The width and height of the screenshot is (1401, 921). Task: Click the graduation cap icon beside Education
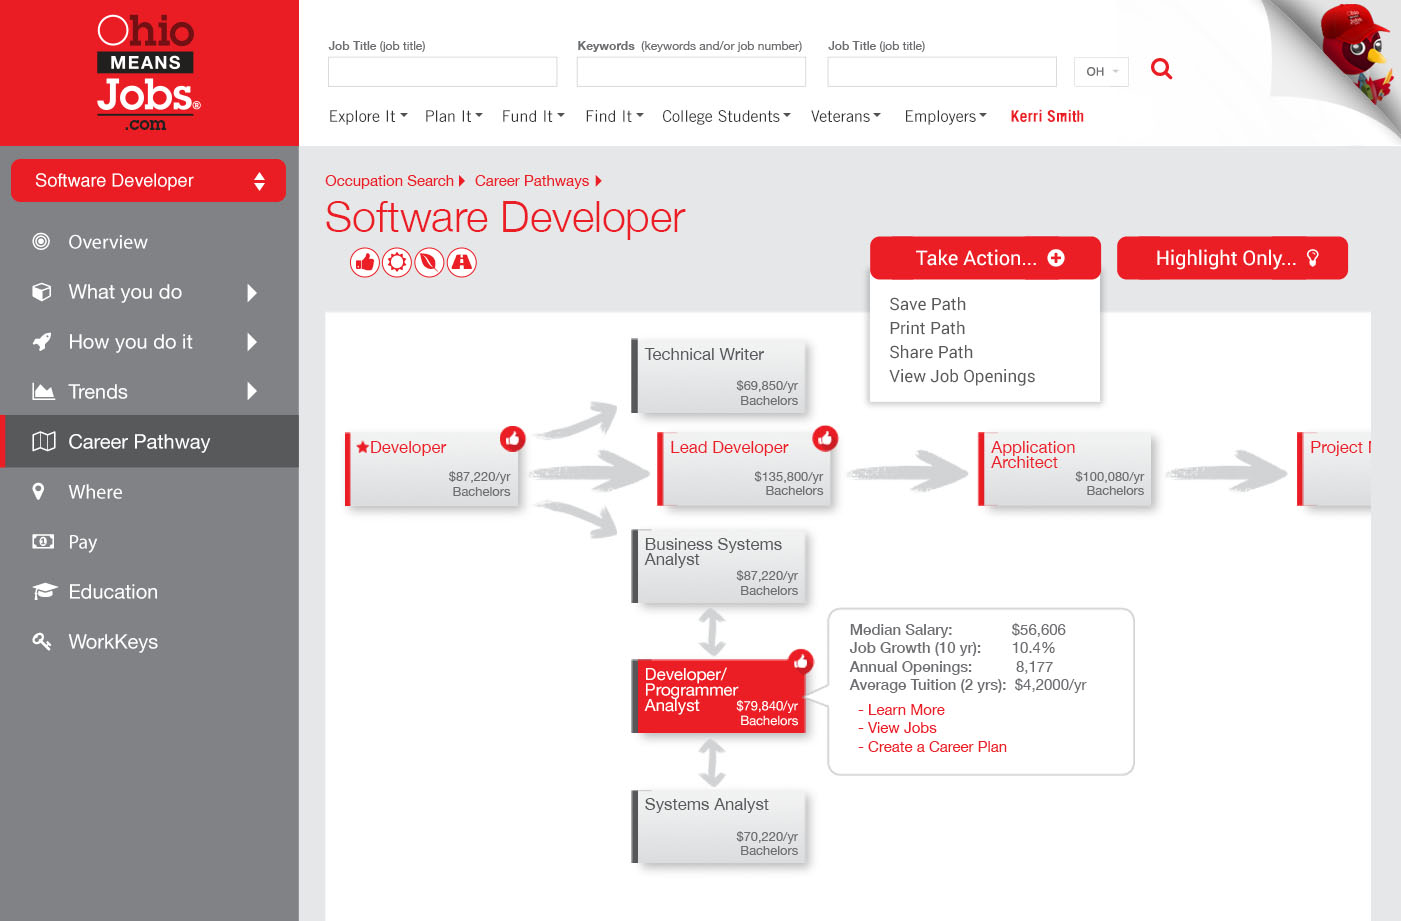click(44, 591)
